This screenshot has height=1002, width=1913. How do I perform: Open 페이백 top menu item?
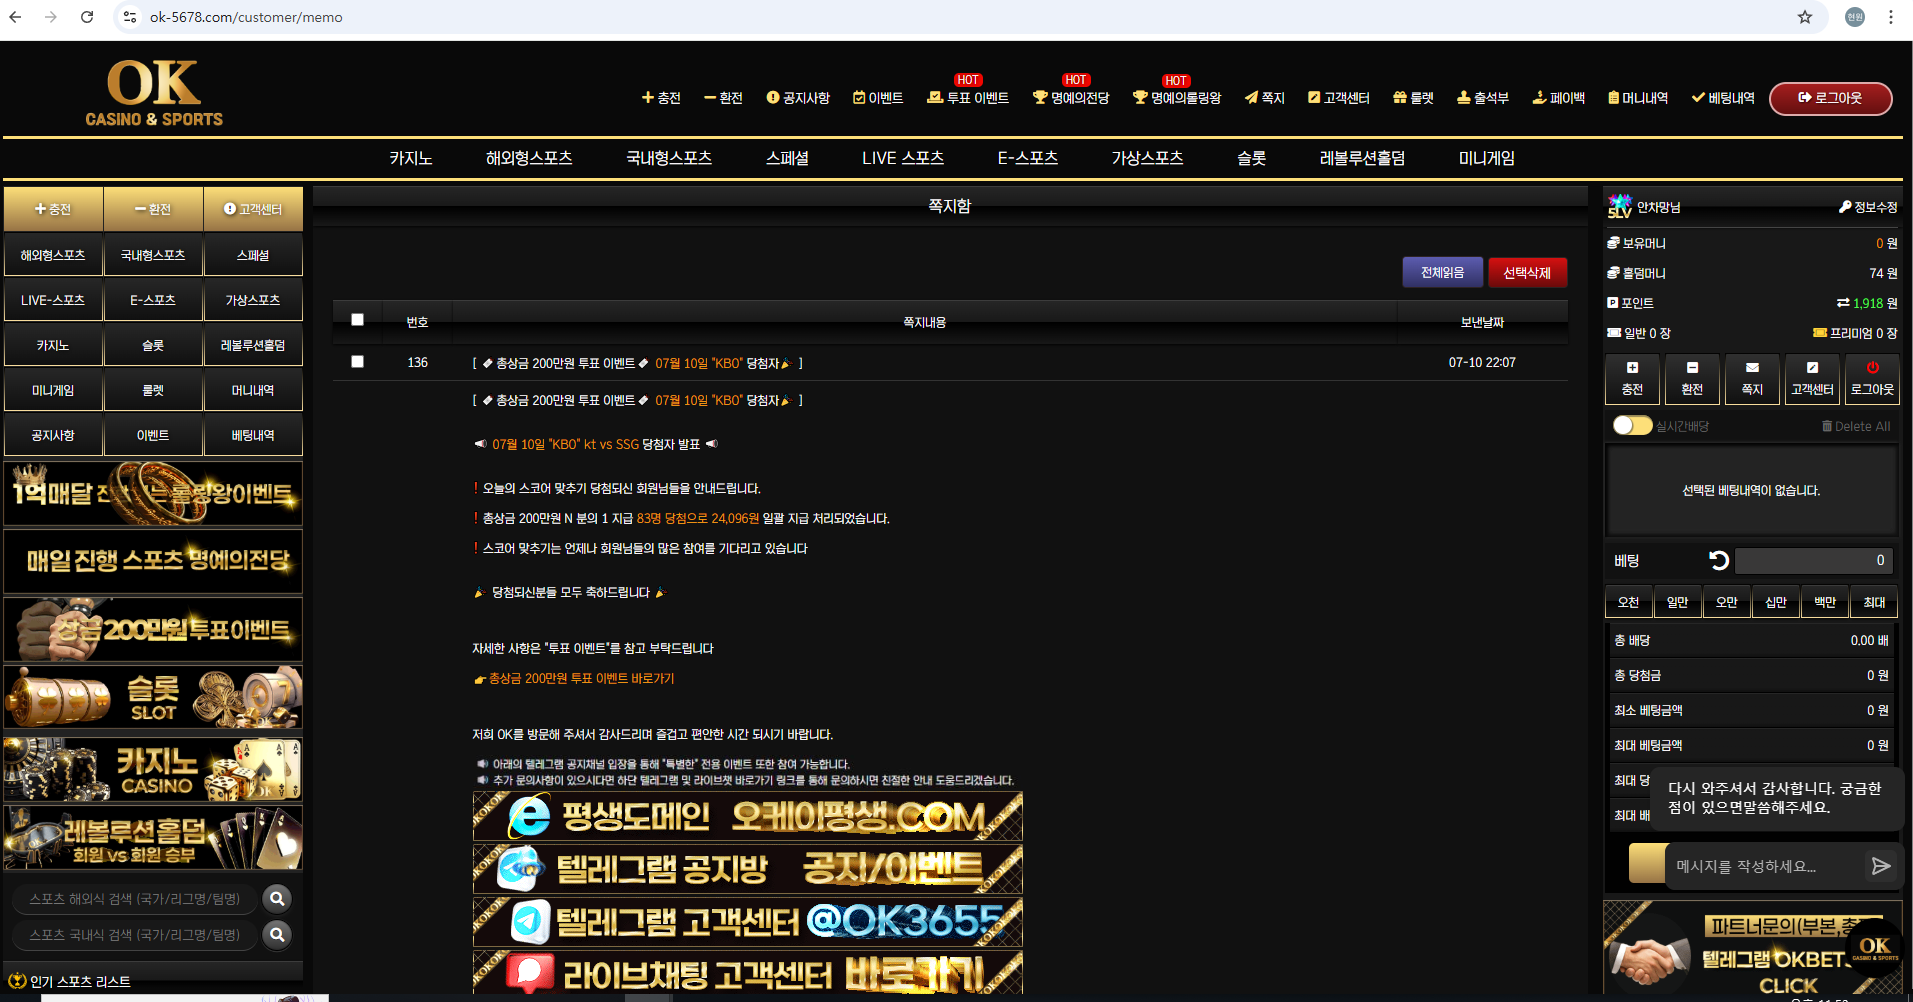coord(1559,98)
